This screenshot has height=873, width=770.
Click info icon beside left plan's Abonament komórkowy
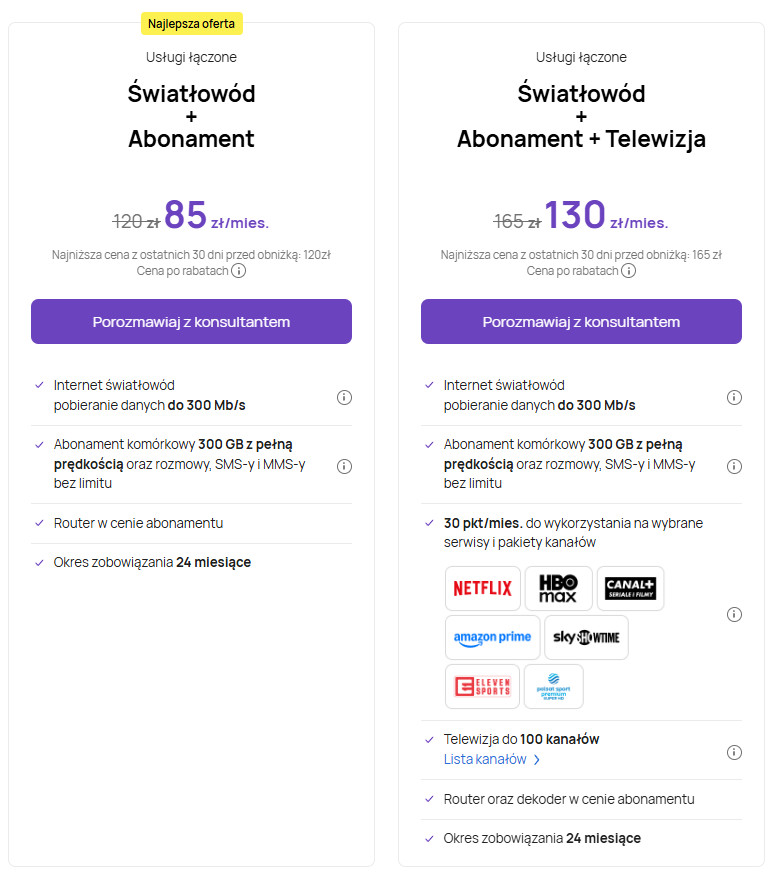(x=344, y=466)
